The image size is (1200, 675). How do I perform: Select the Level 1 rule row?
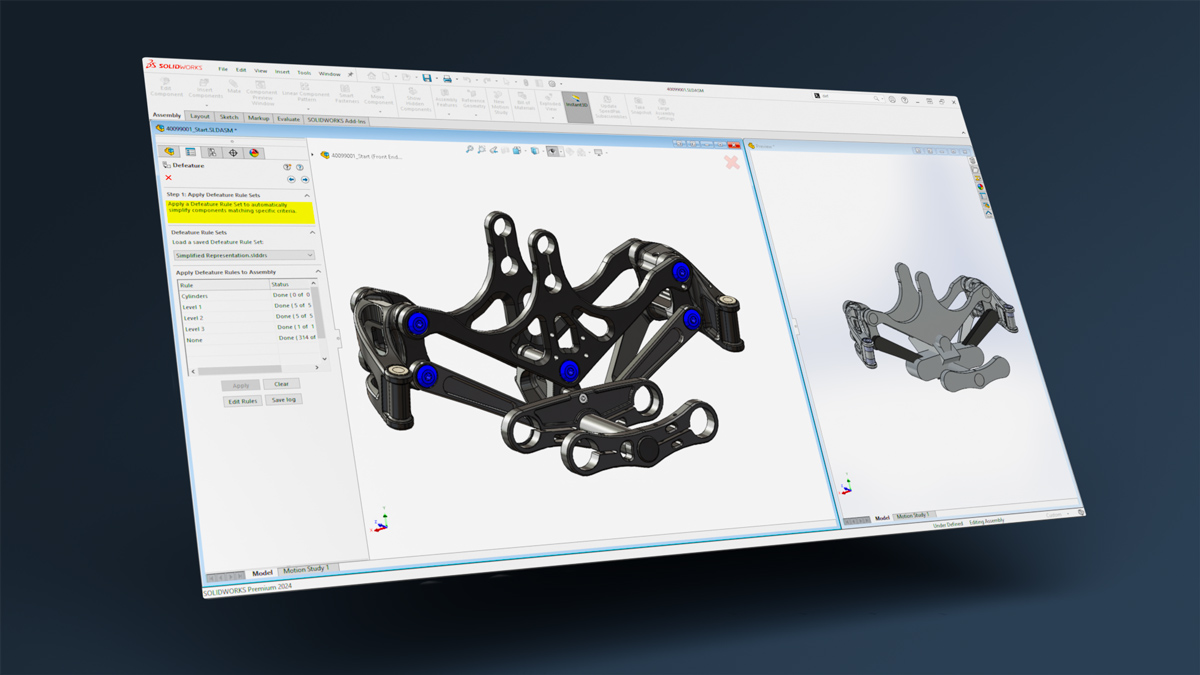click(249, 306)
